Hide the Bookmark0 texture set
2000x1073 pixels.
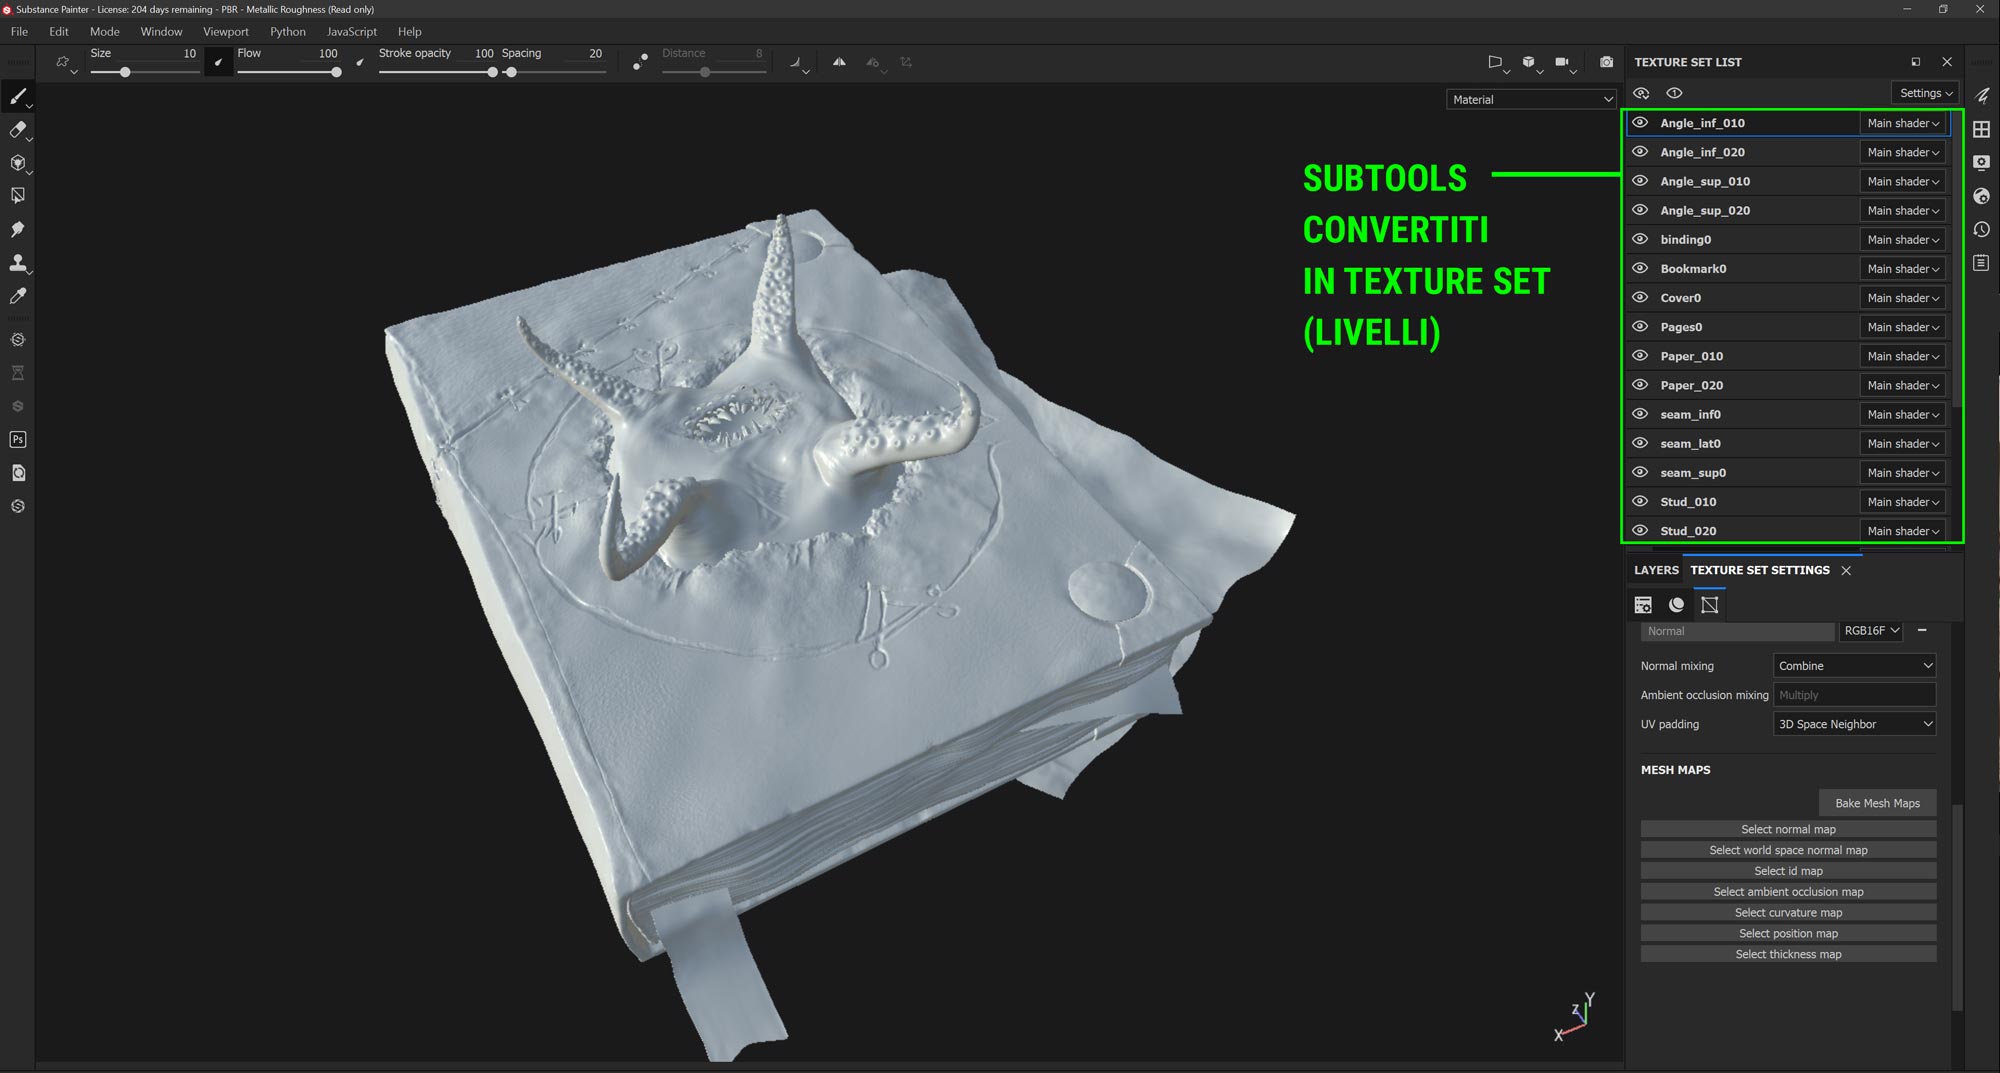tap(1640, 268)
